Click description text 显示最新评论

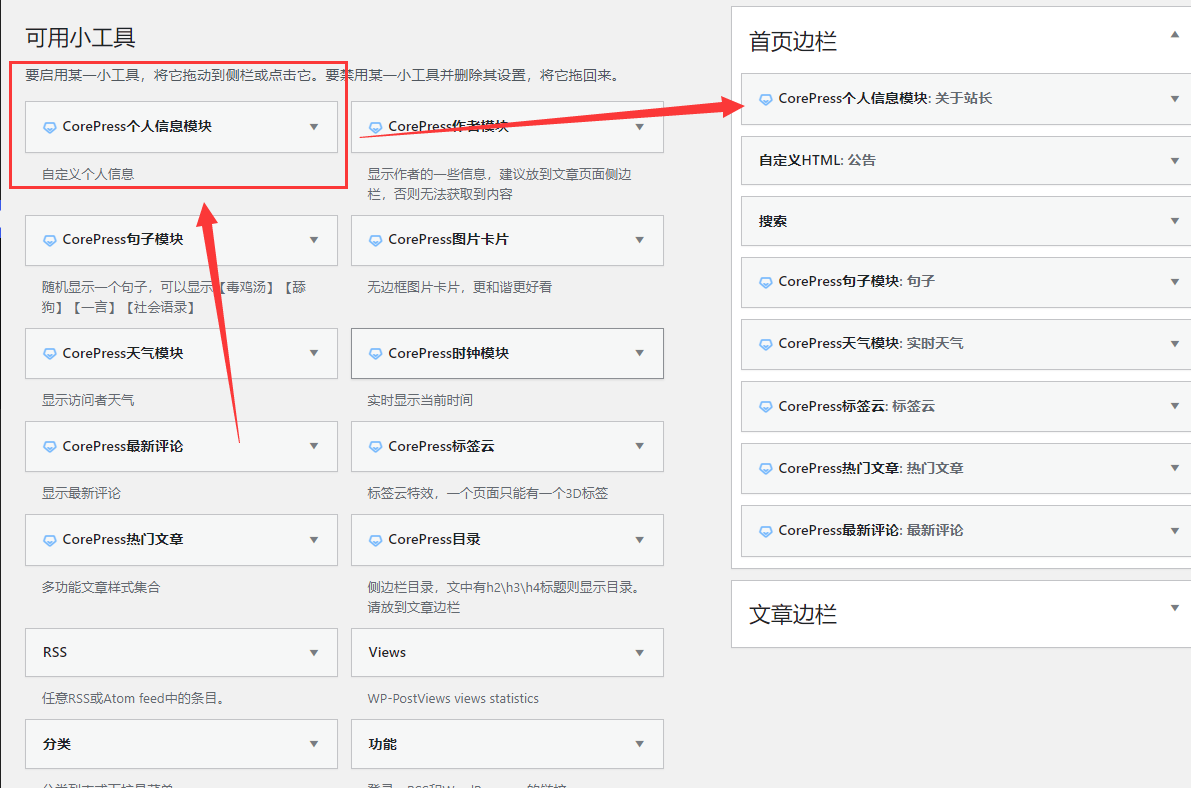tap(81, 493)
